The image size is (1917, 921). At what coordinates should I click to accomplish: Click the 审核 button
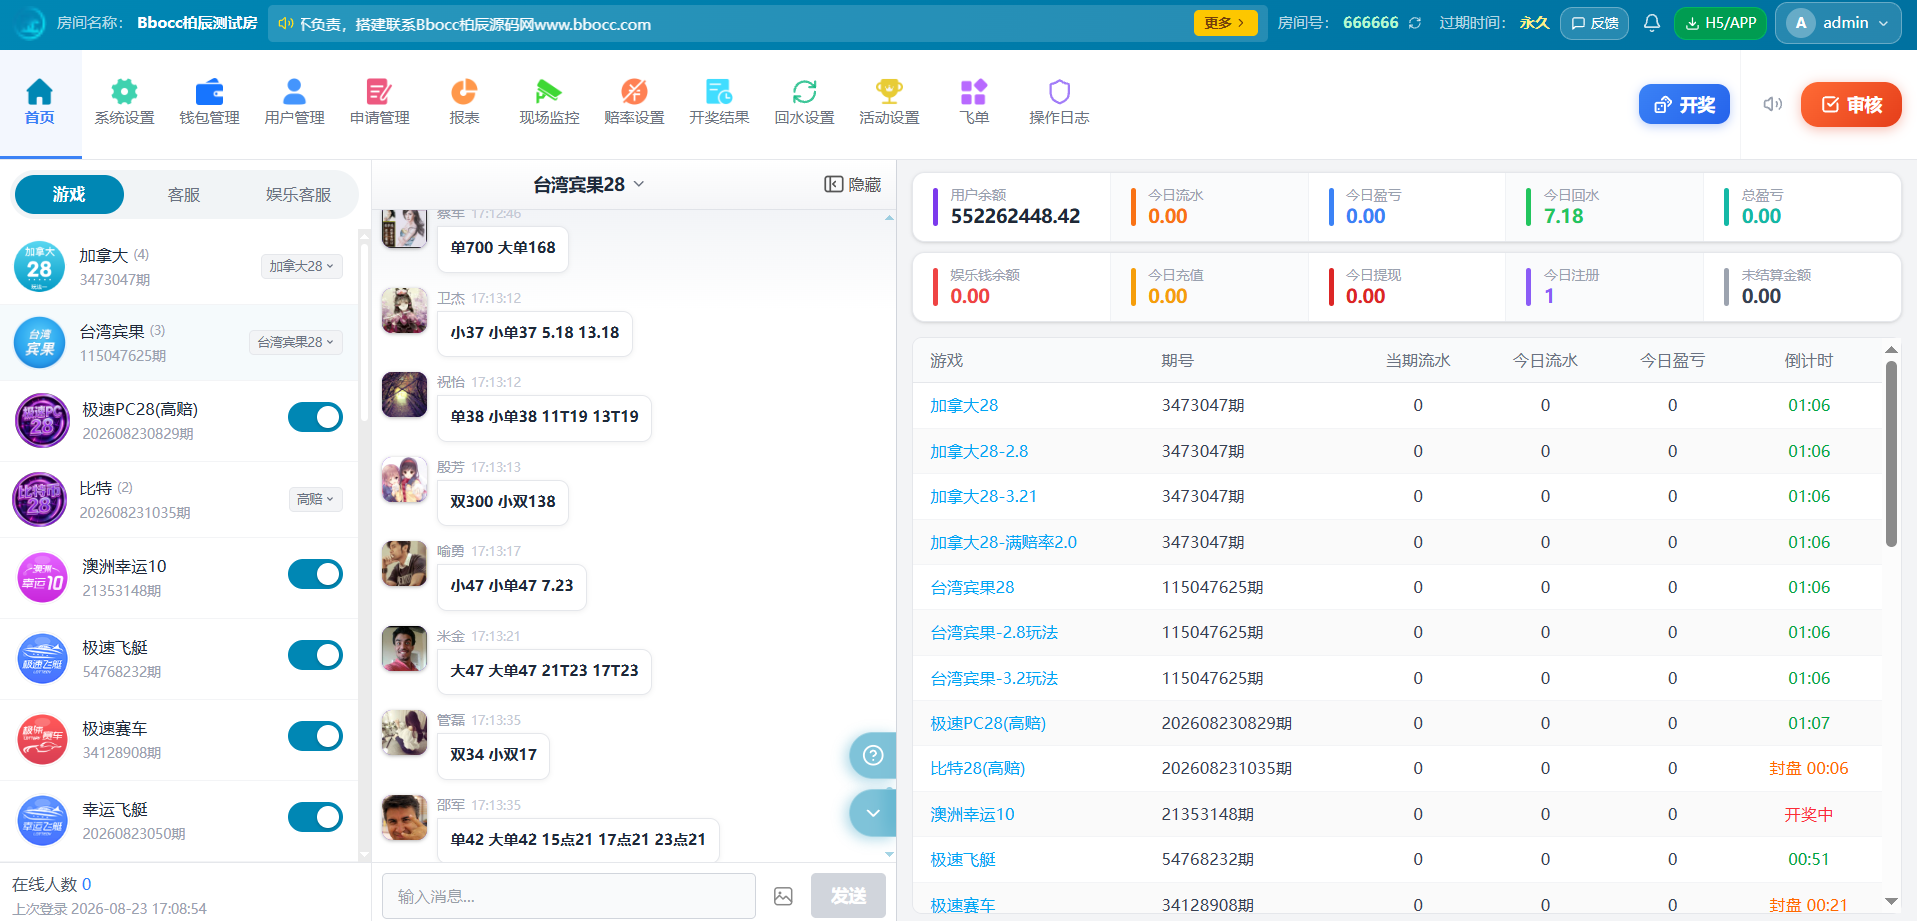coord(1851,104)
